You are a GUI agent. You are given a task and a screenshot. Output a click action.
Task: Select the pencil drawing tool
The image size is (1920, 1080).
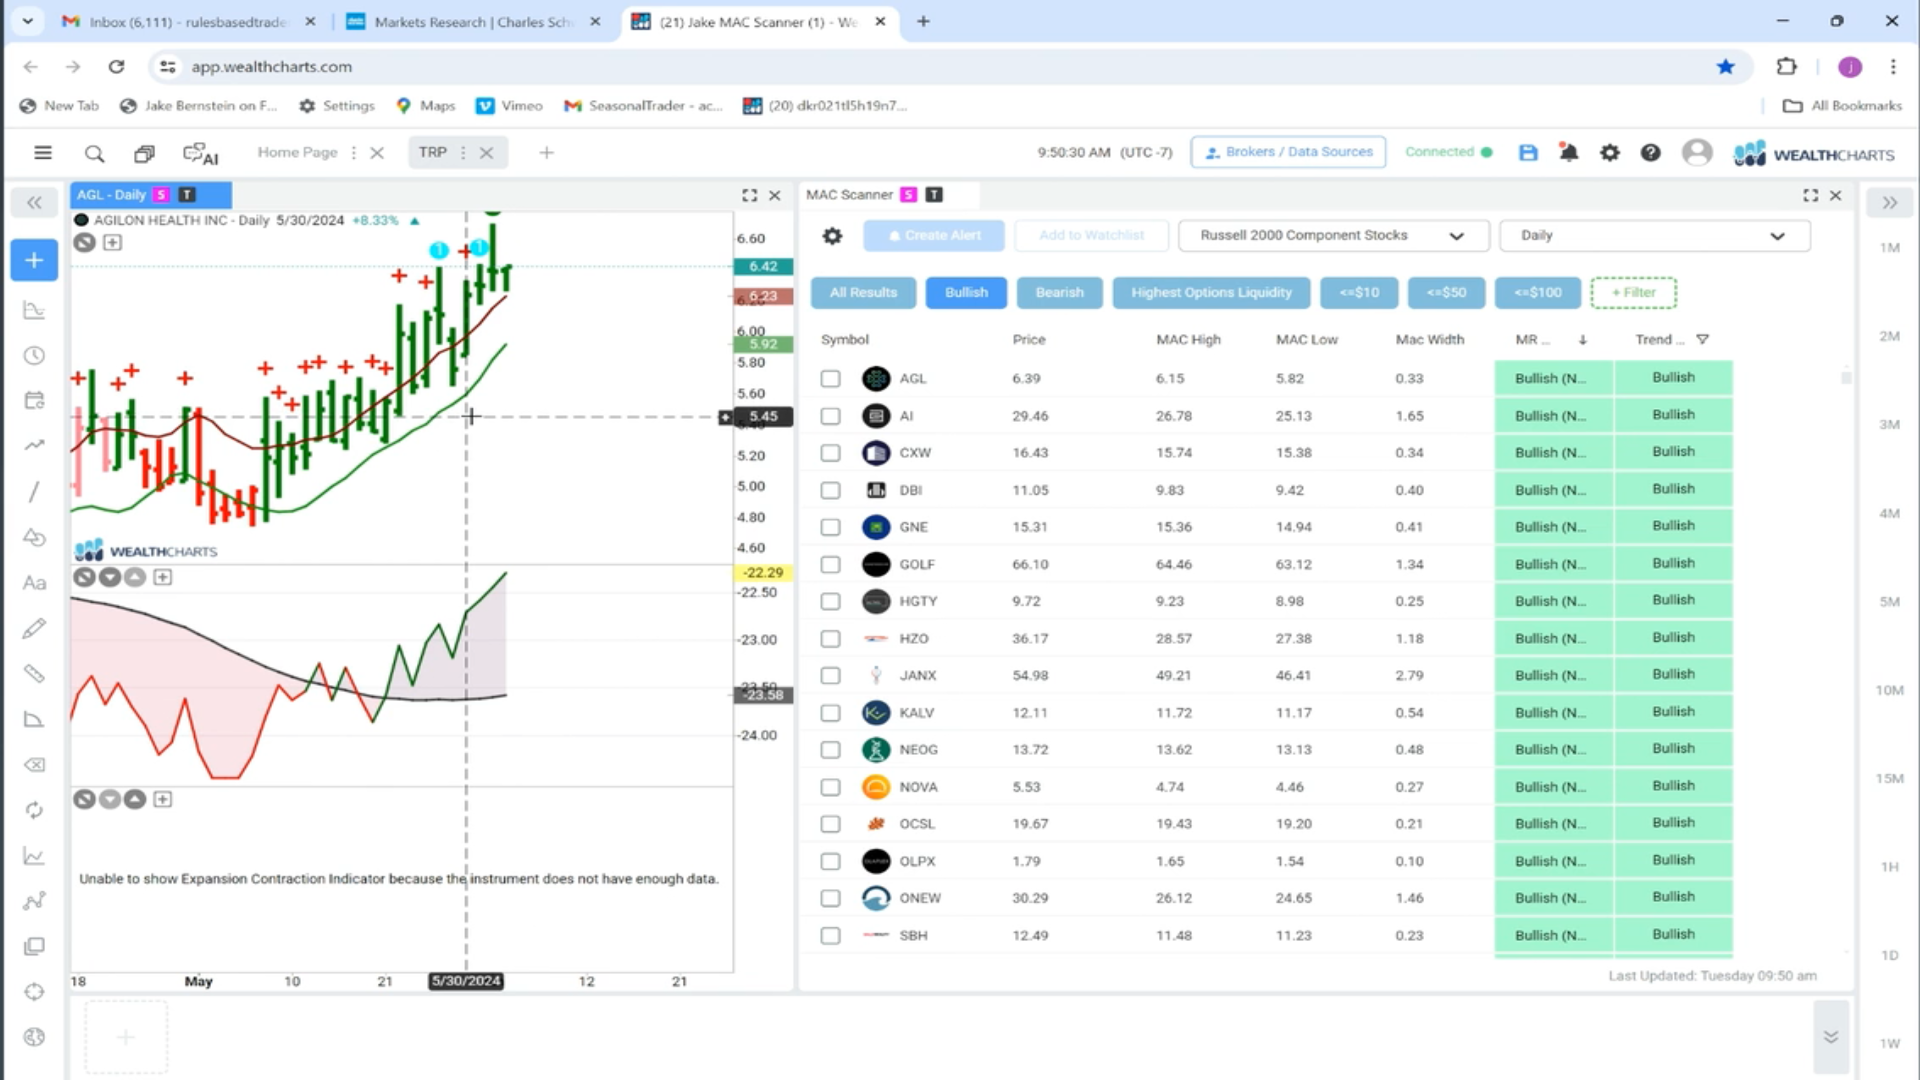(x=34, y=628)
